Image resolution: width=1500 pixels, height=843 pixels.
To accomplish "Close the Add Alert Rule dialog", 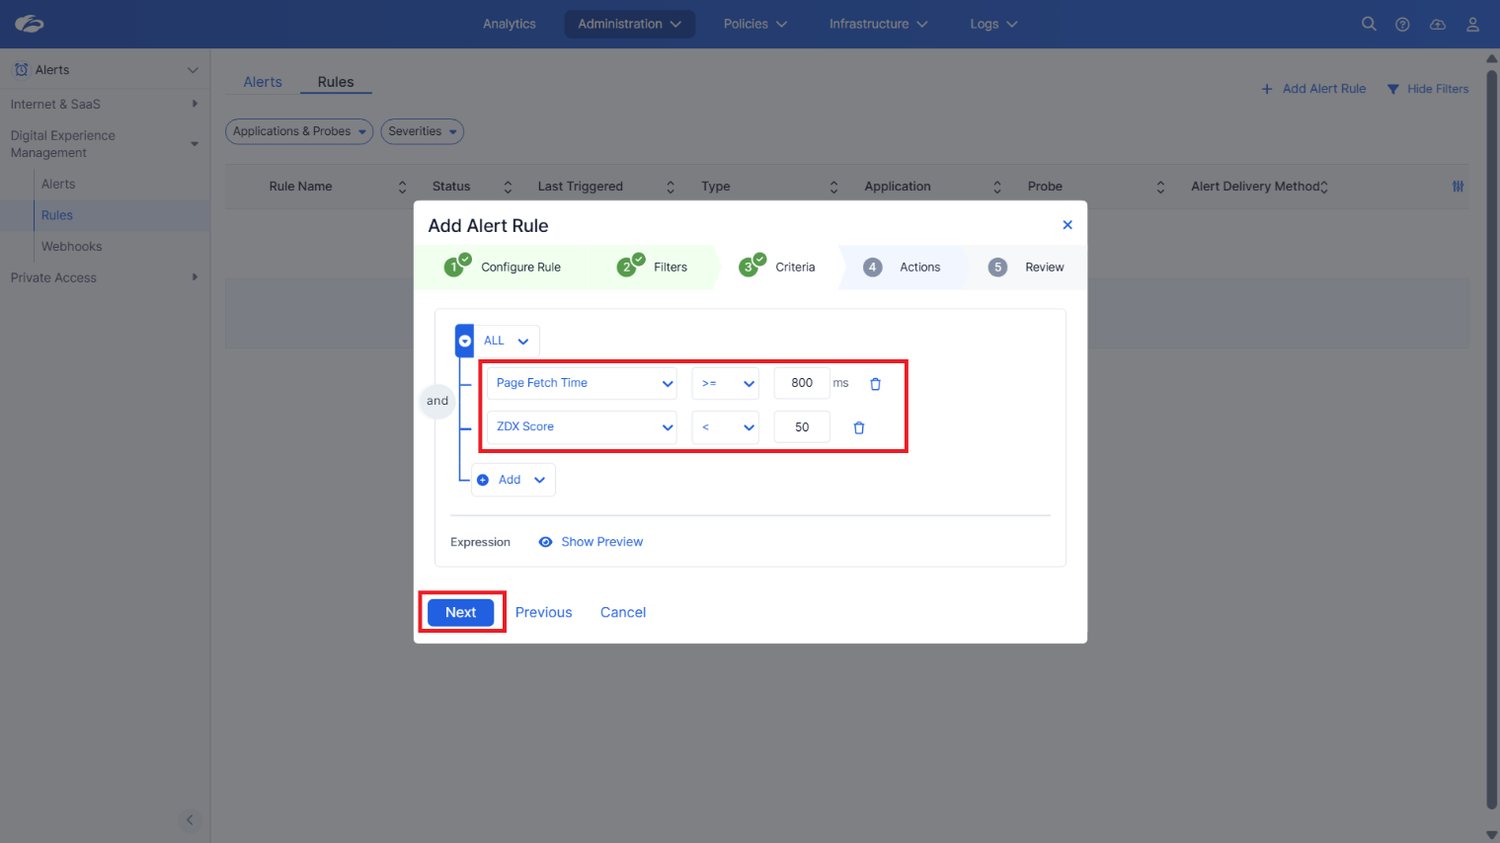I will click(1067, 225).
